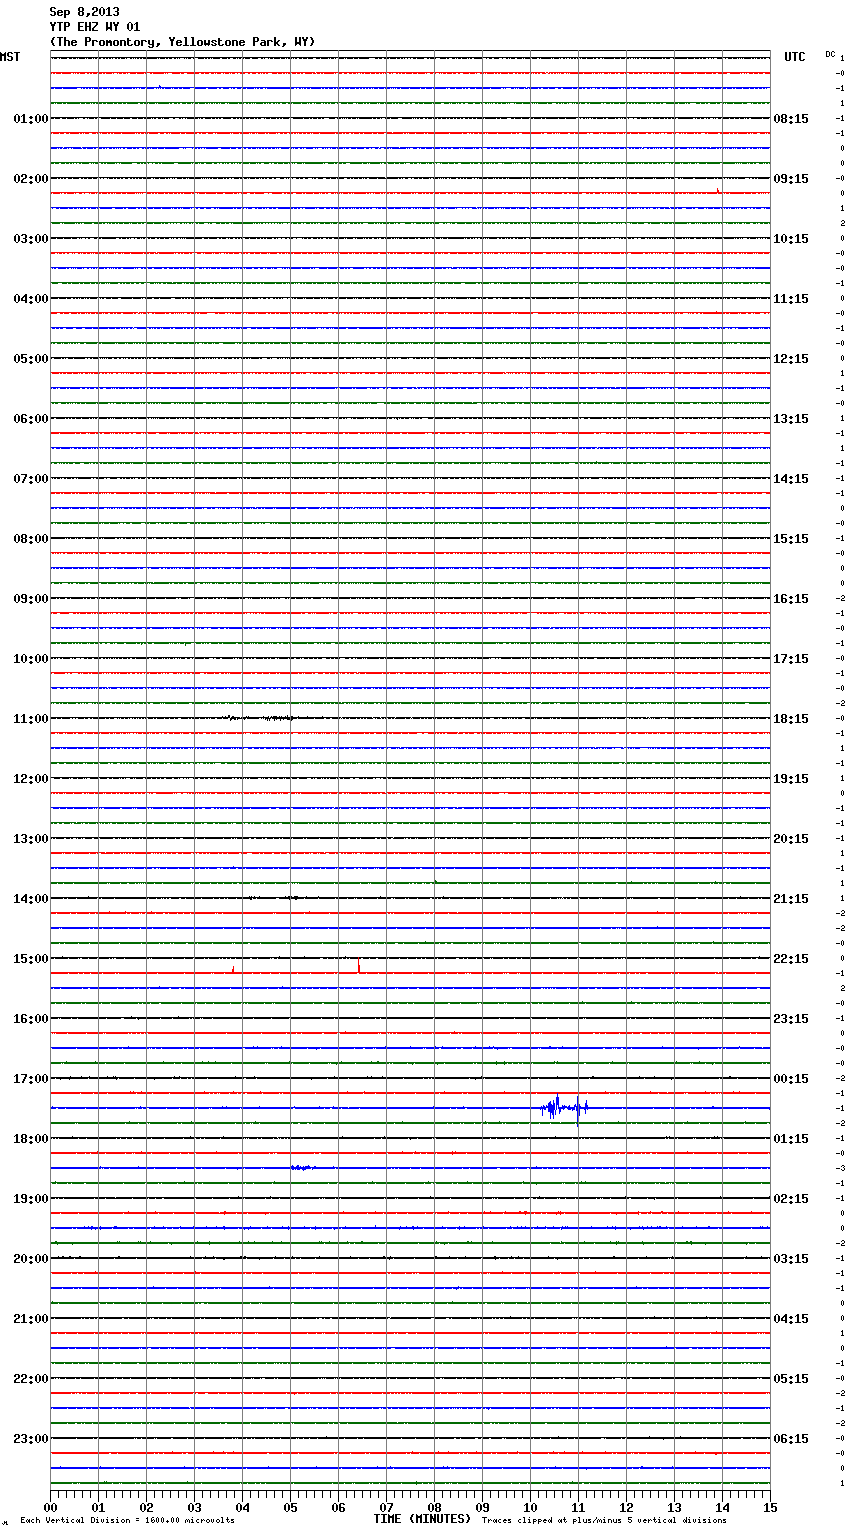Click the minute '11' tick label on the bottom axis
Screen dimensions: 850x1534
click(x=578, y=1507)
